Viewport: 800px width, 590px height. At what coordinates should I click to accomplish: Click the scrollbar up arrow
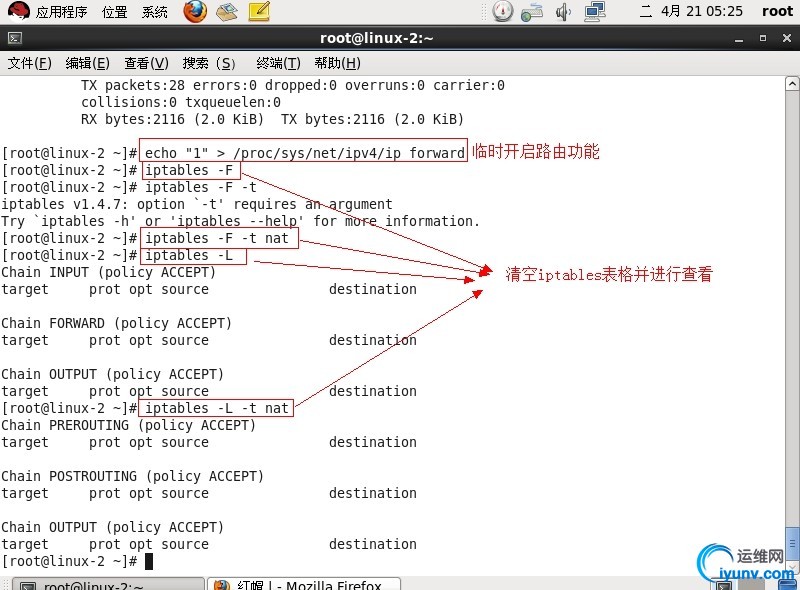tap(792, 84)
